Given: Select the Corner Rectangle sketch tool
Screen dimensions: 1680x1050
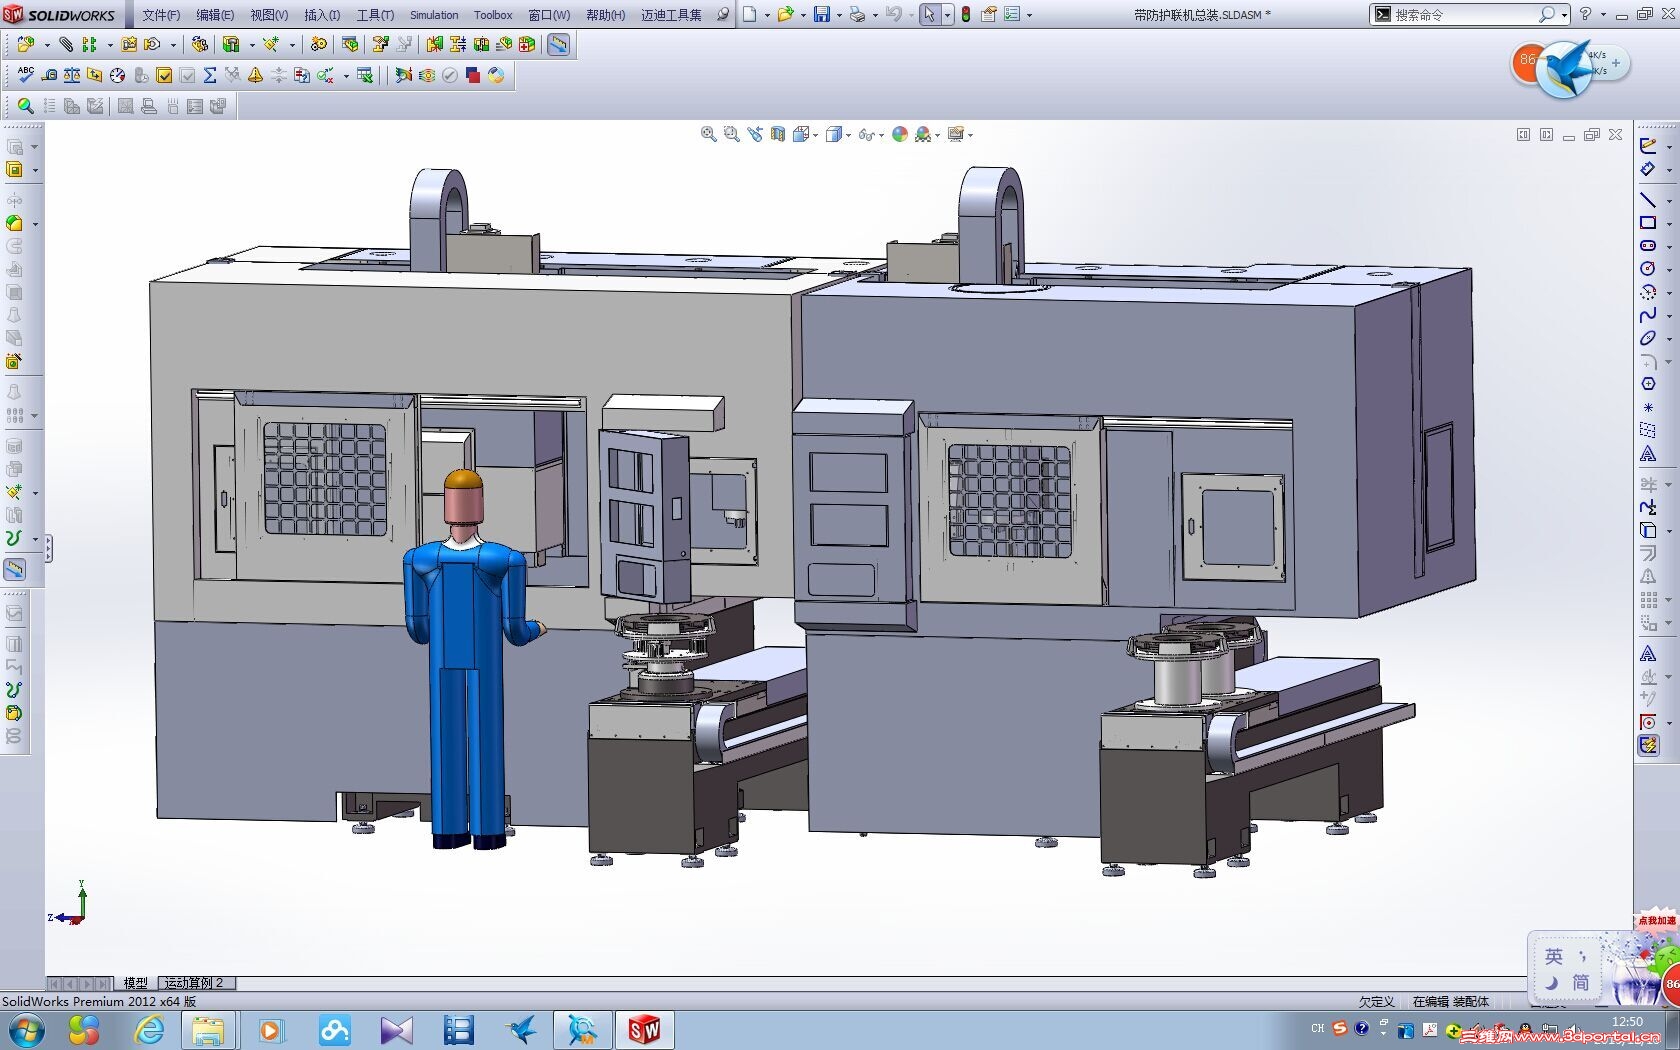Looking at the screenshot, I should coord(1648,223).
